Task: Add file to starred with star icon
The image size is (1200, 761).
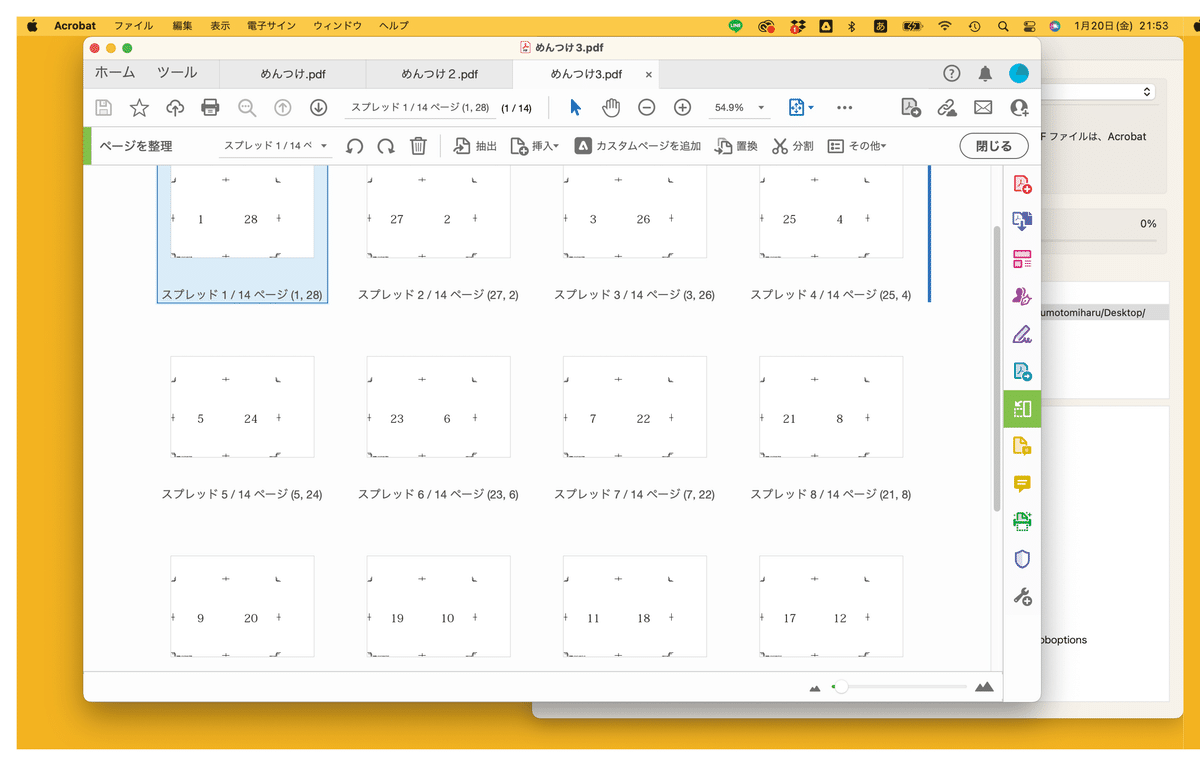Action: 139,107
